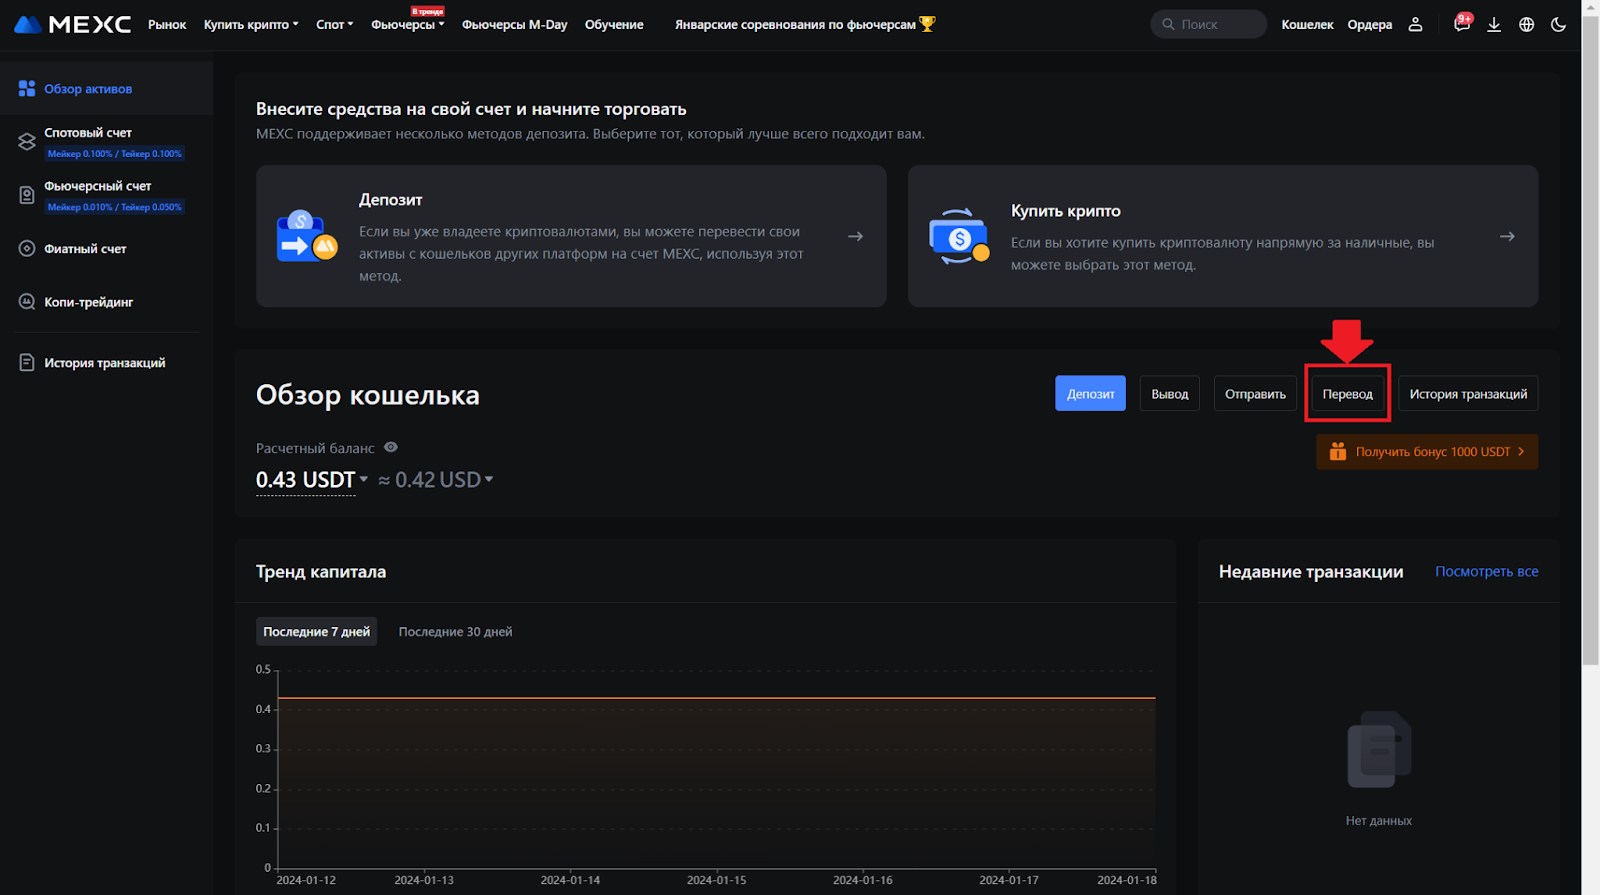Click the gift icon on bonus banner
Screen dimensions: 1600x895
[x=1337, y=452]
